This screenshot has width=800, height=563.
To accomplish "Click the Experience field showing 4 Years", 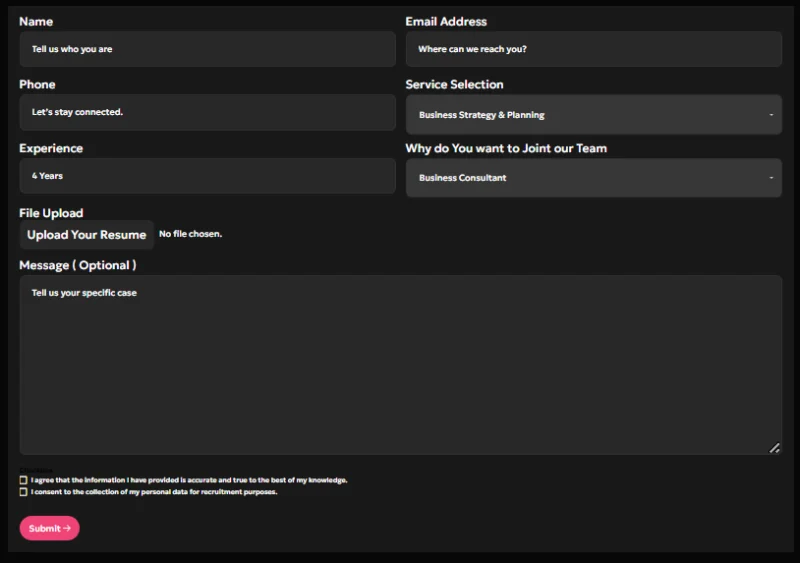I will 208,176.
